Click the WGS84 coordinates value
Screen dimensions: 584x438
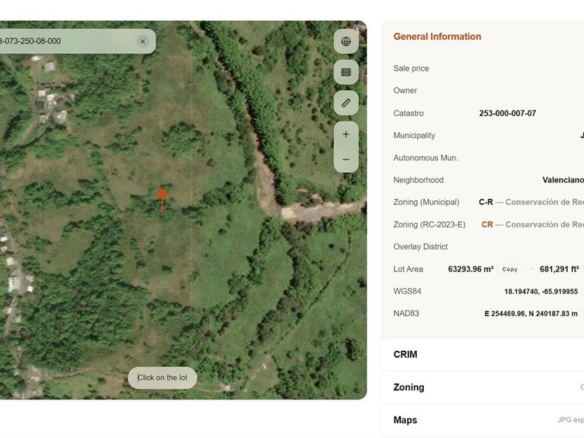tap(541, 292)
